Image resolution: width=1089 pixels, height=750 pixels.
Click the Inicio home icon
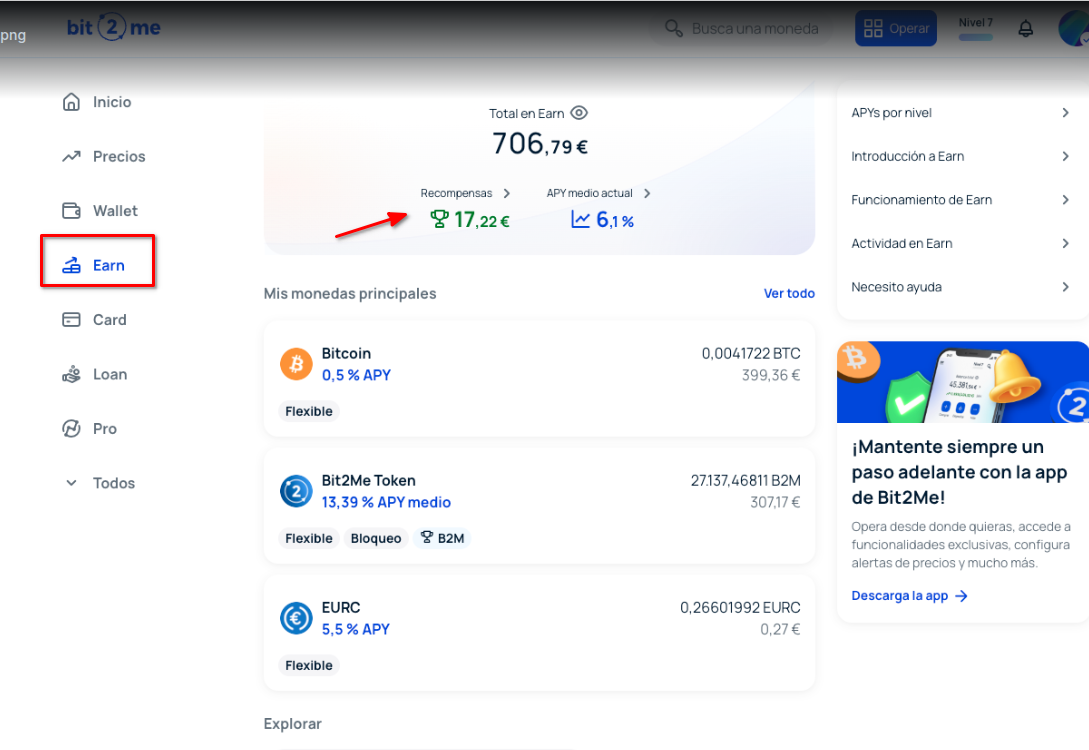click(x=71, y=102)
